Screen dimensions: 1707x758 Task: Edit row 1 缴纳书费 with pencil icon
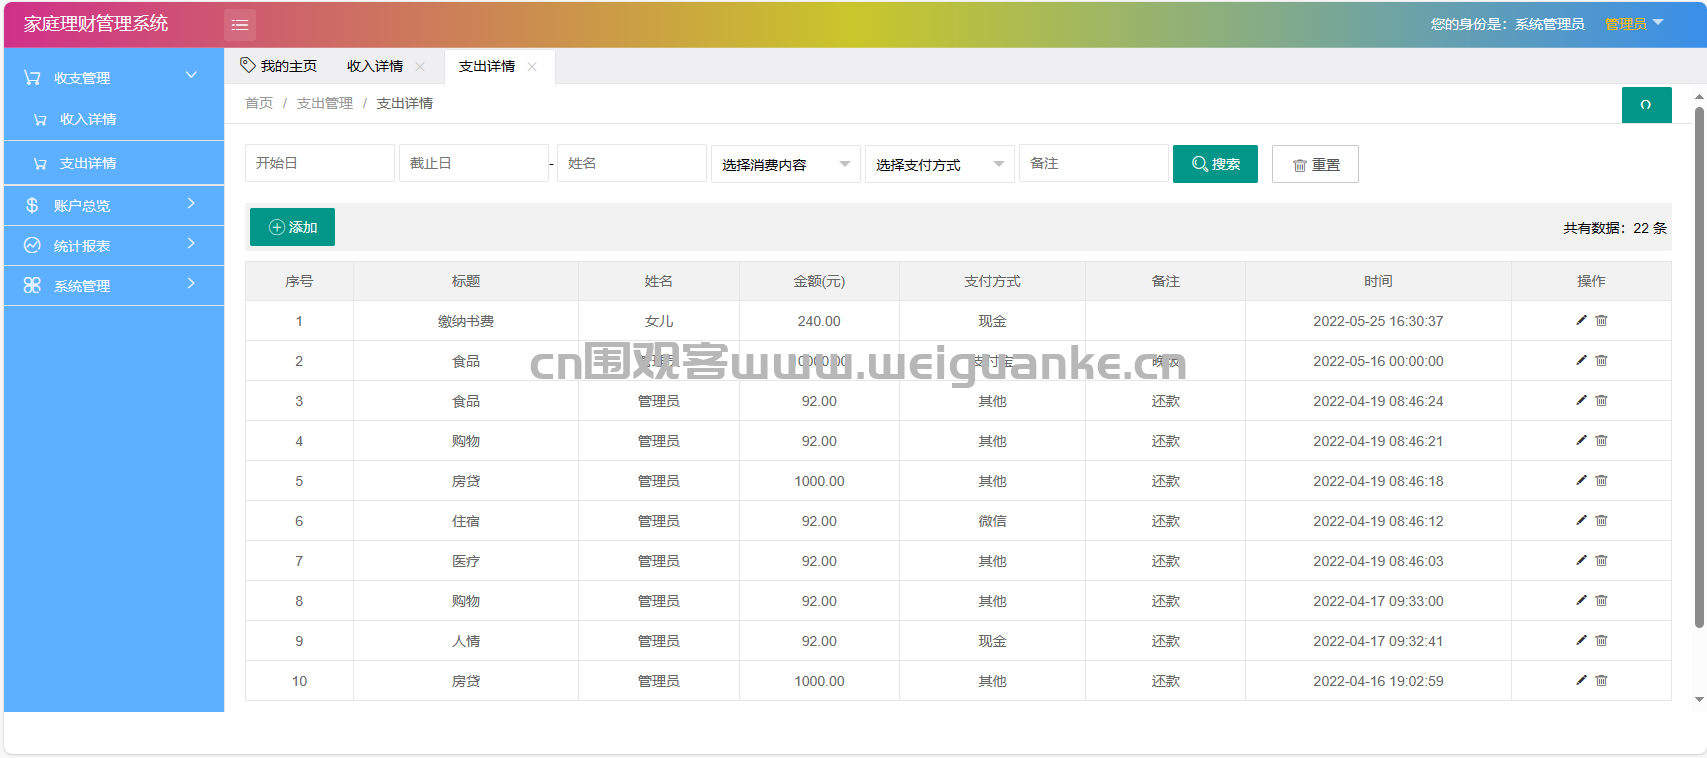pos(1581,320)
